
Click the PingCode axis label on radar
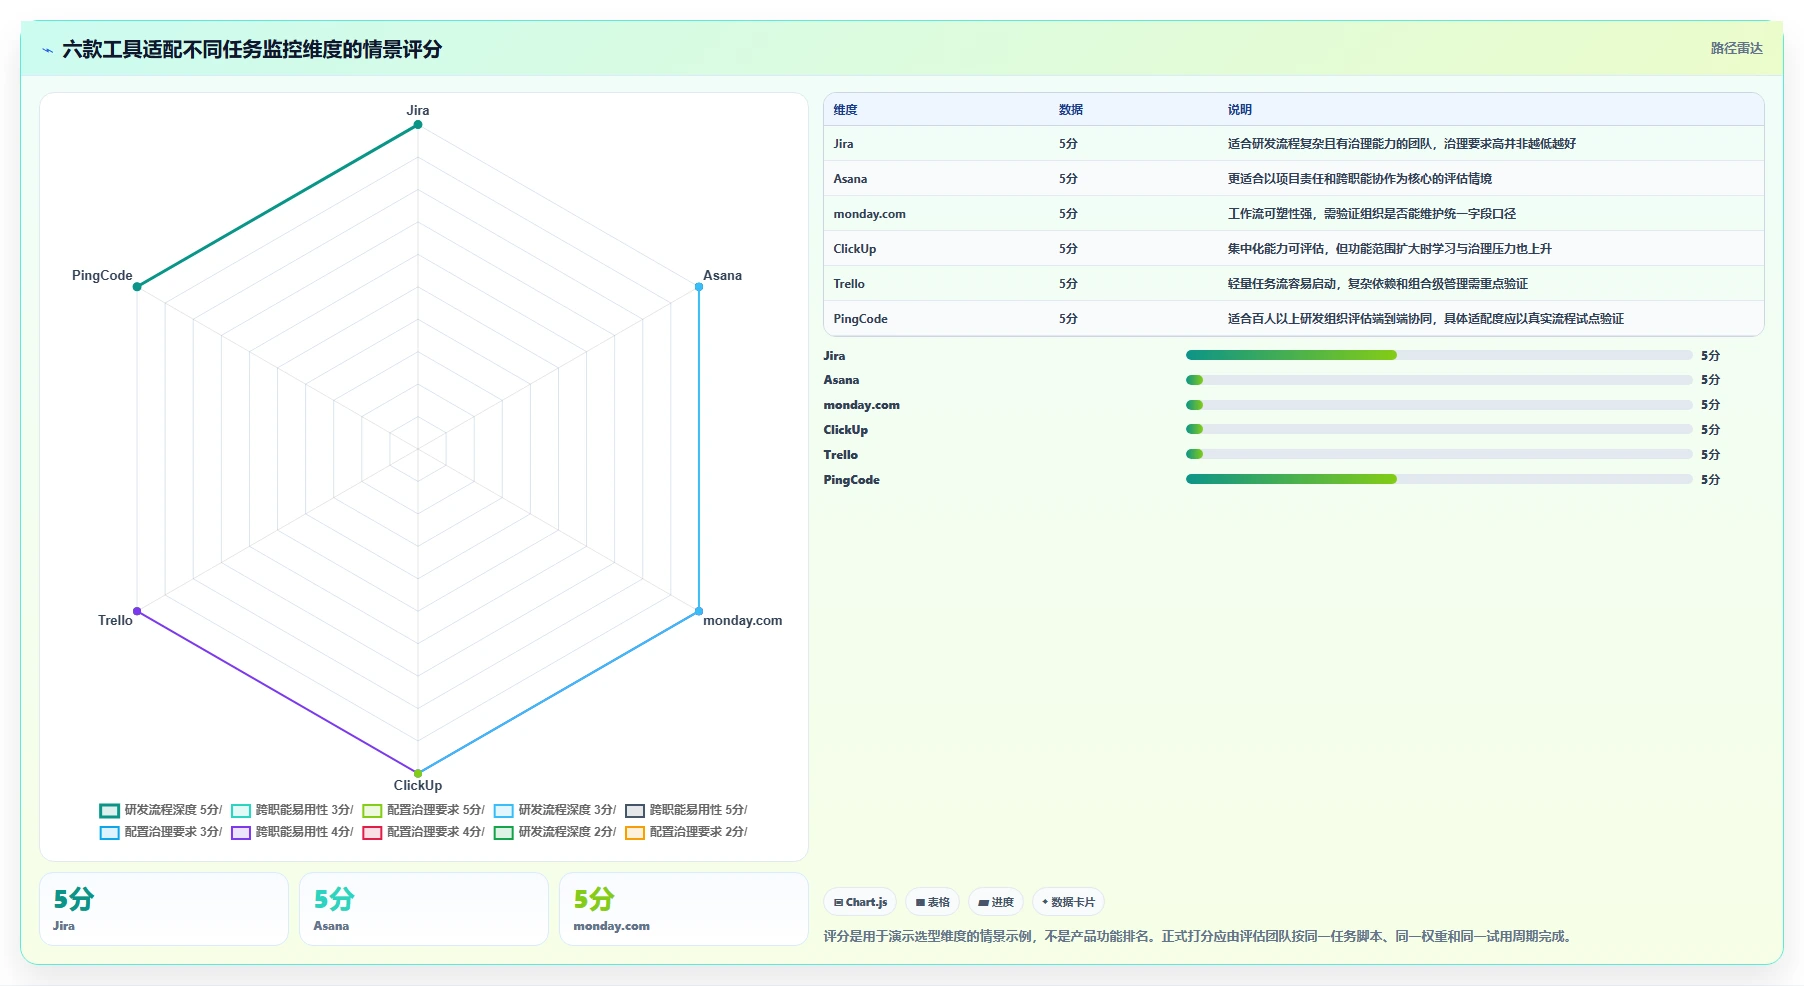coord(102,276)
